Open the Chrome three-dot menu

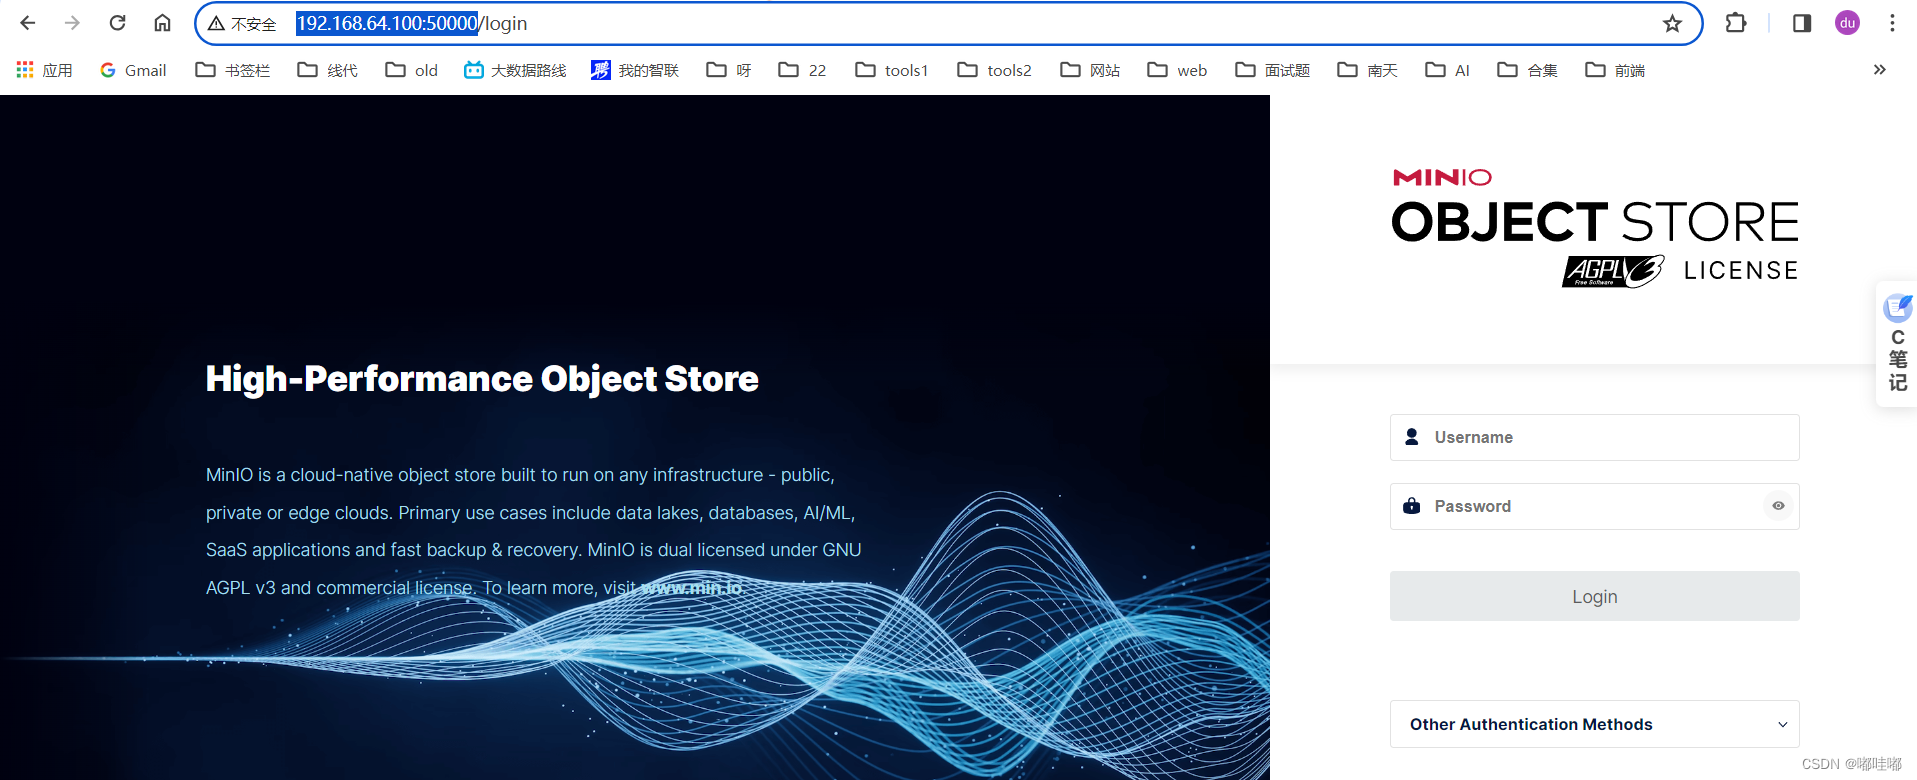click(x=1892, y=23)
